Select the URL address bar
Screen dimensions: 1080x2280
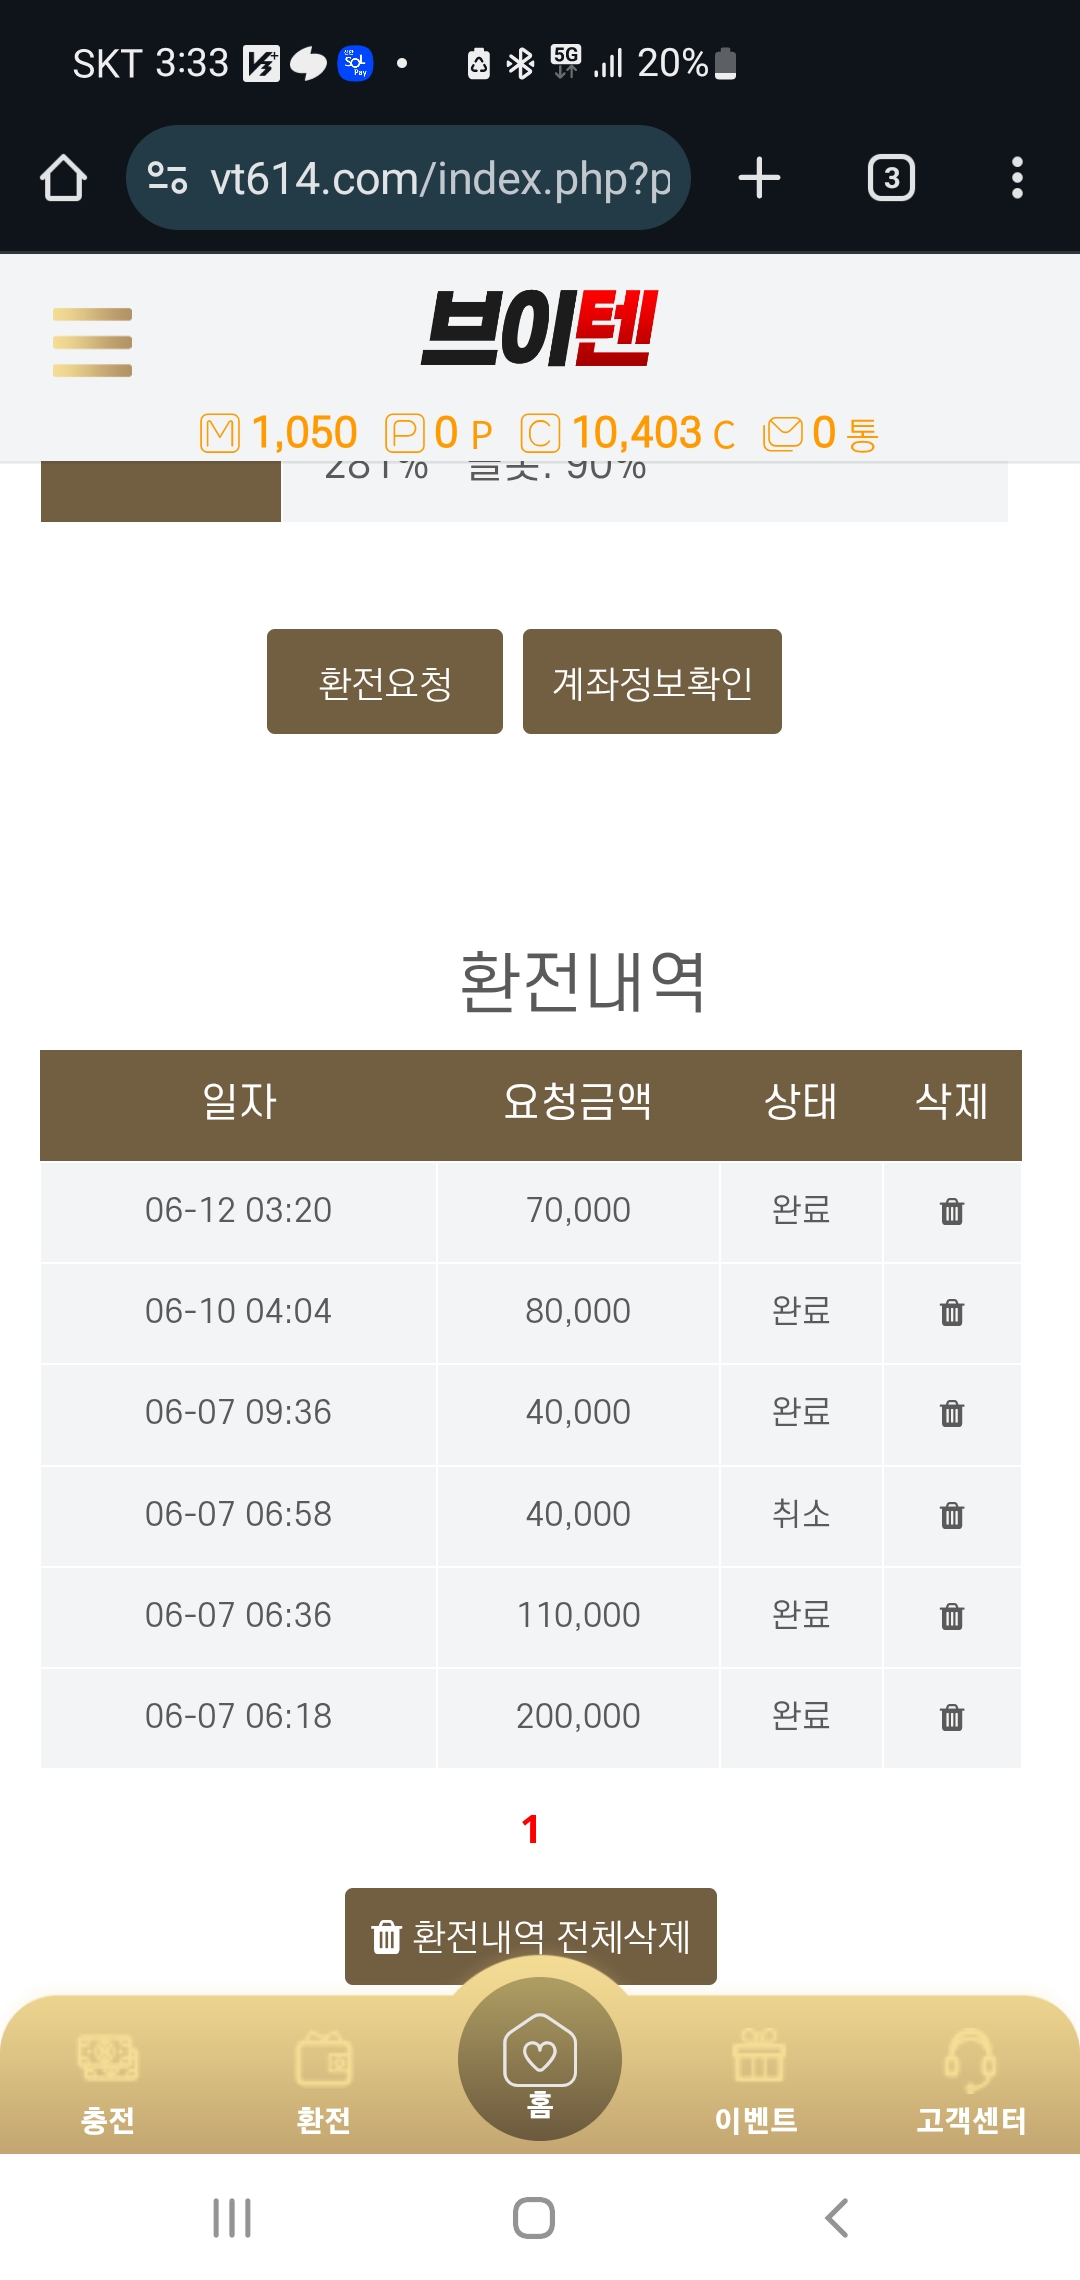tap(408, 178)
